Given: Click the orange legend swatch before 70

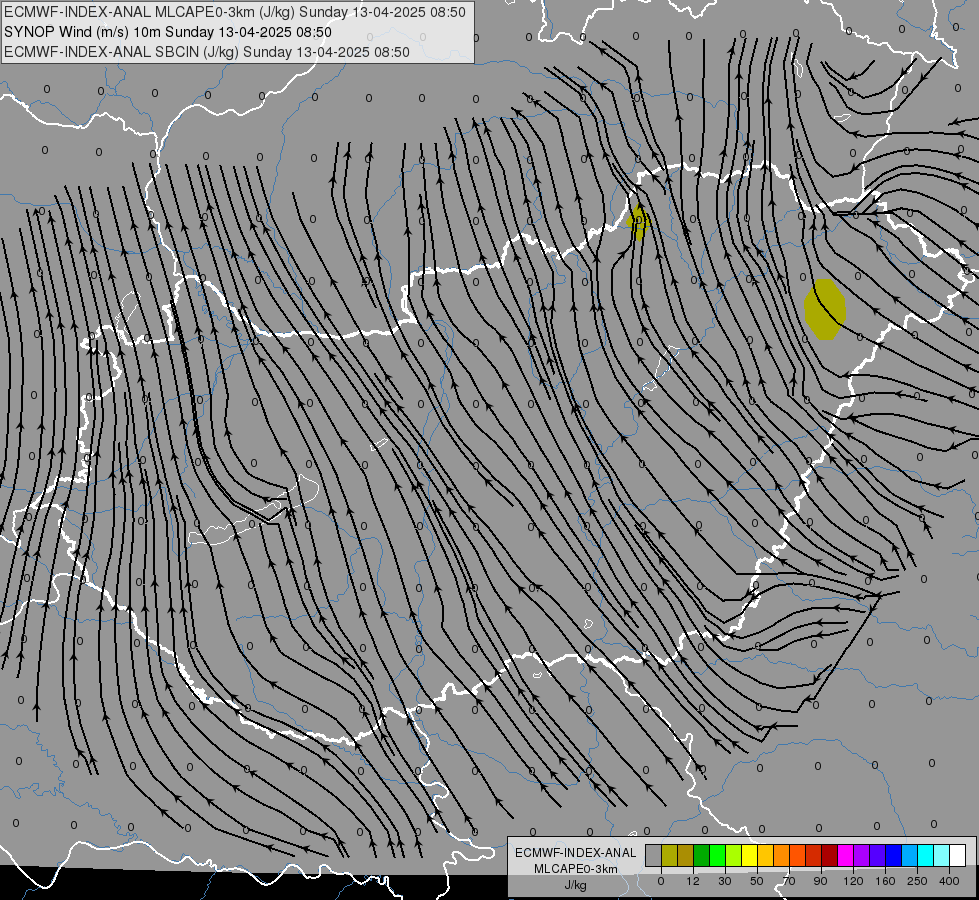Looking at the screenshot, I should point(782,856).
